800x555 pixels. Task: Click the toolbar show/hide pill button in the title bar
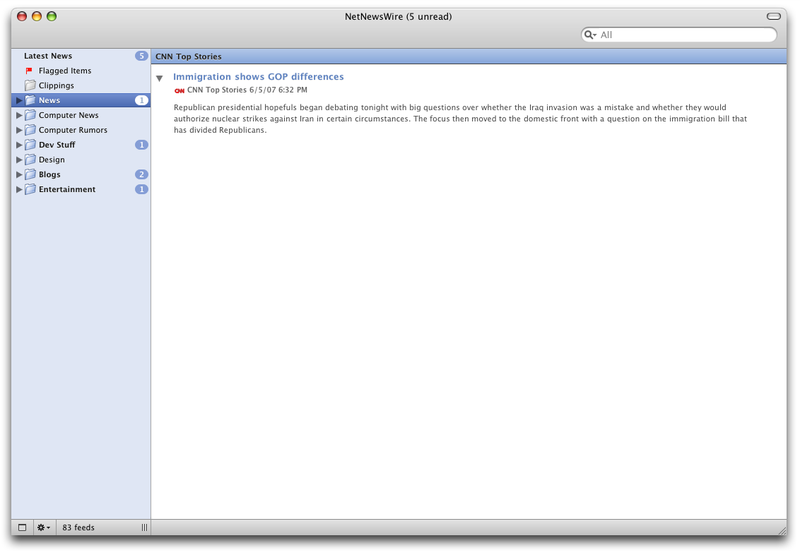pos(773,16)
